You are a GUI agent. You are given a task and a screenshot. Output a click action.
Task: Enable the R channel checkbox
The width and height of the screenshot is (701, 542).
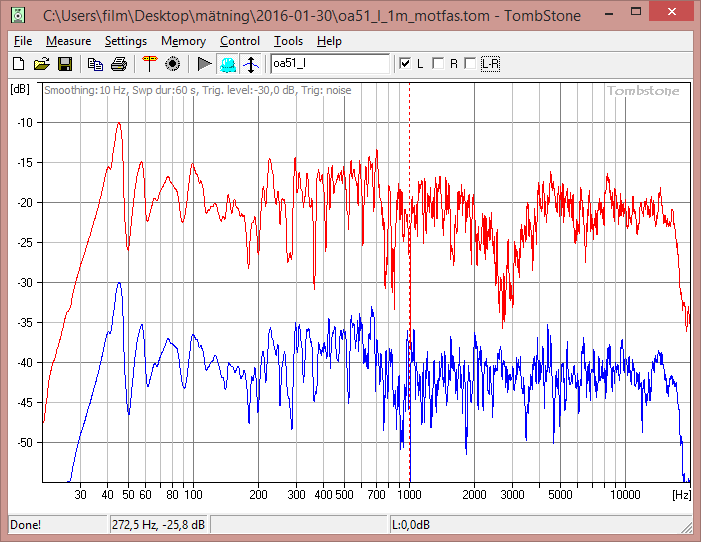pos(438,64)
